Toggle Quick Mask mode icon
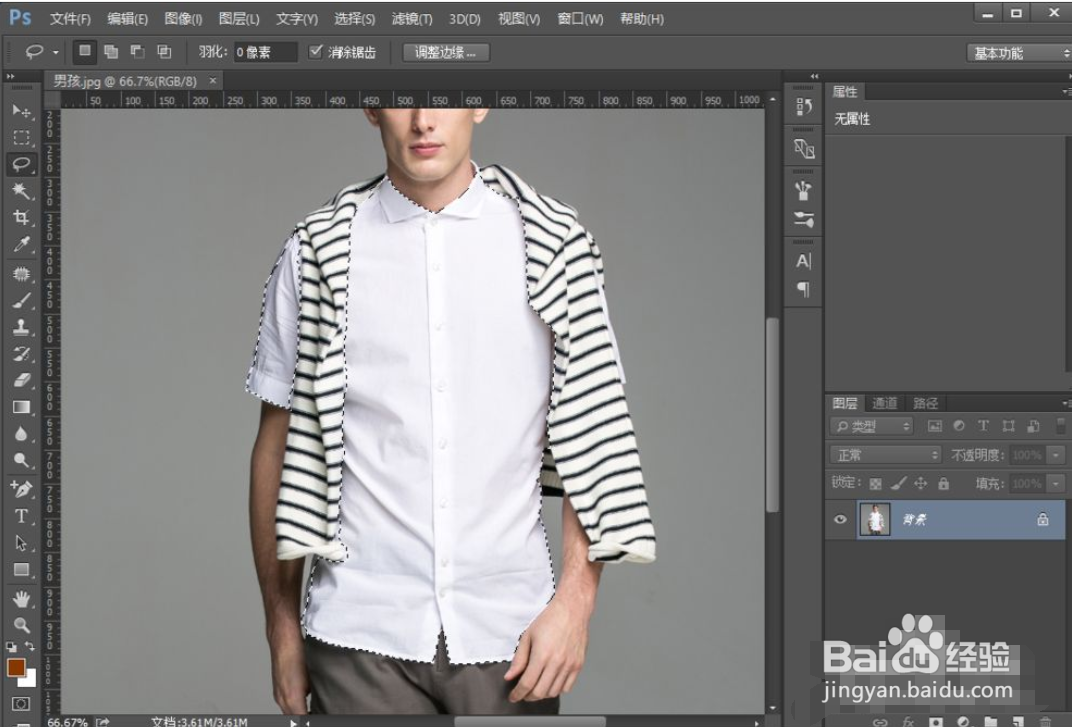Viewport: 1072px width, 727px height. pos(21,704)
